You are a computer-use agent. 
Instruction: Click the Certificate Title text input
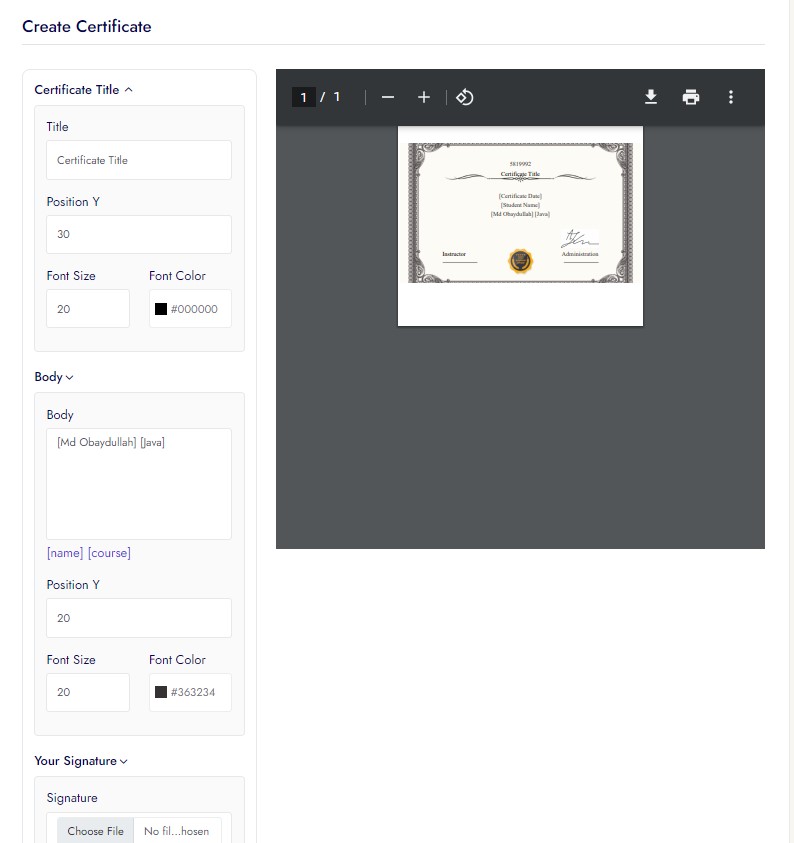tap(139, 160)
